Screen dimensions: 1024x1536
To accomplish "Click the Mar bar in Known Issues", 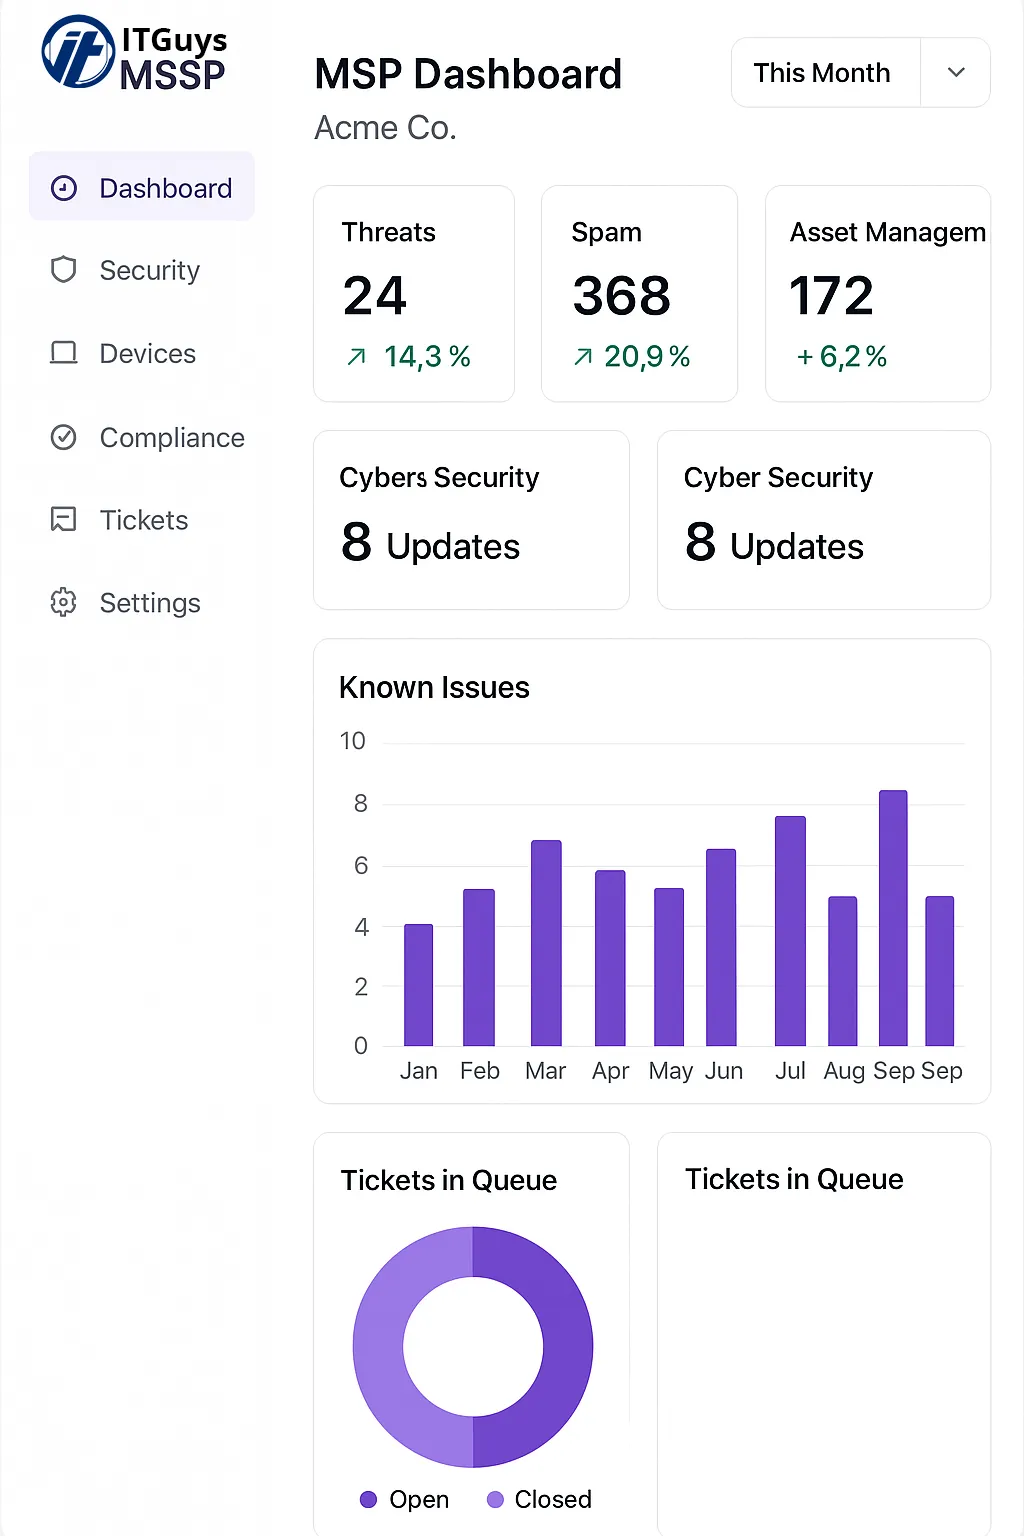I will 546,943.
